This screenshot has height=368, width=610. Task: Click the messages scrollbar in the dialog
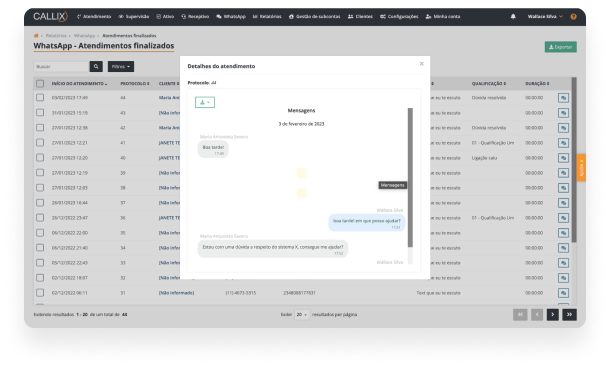tap(410, 177)
